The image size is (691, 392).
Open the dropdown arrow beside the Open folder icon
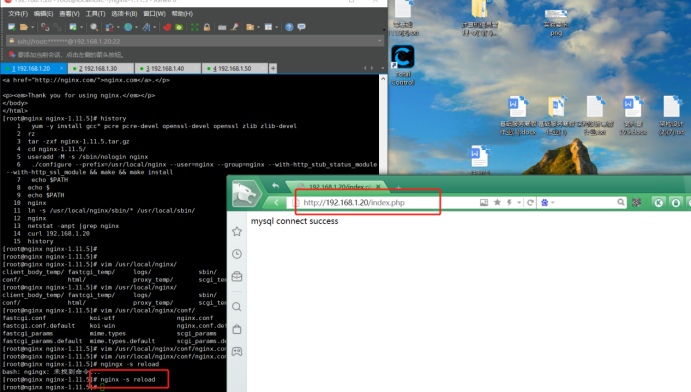pyautogui.click(x=32, y=27)
